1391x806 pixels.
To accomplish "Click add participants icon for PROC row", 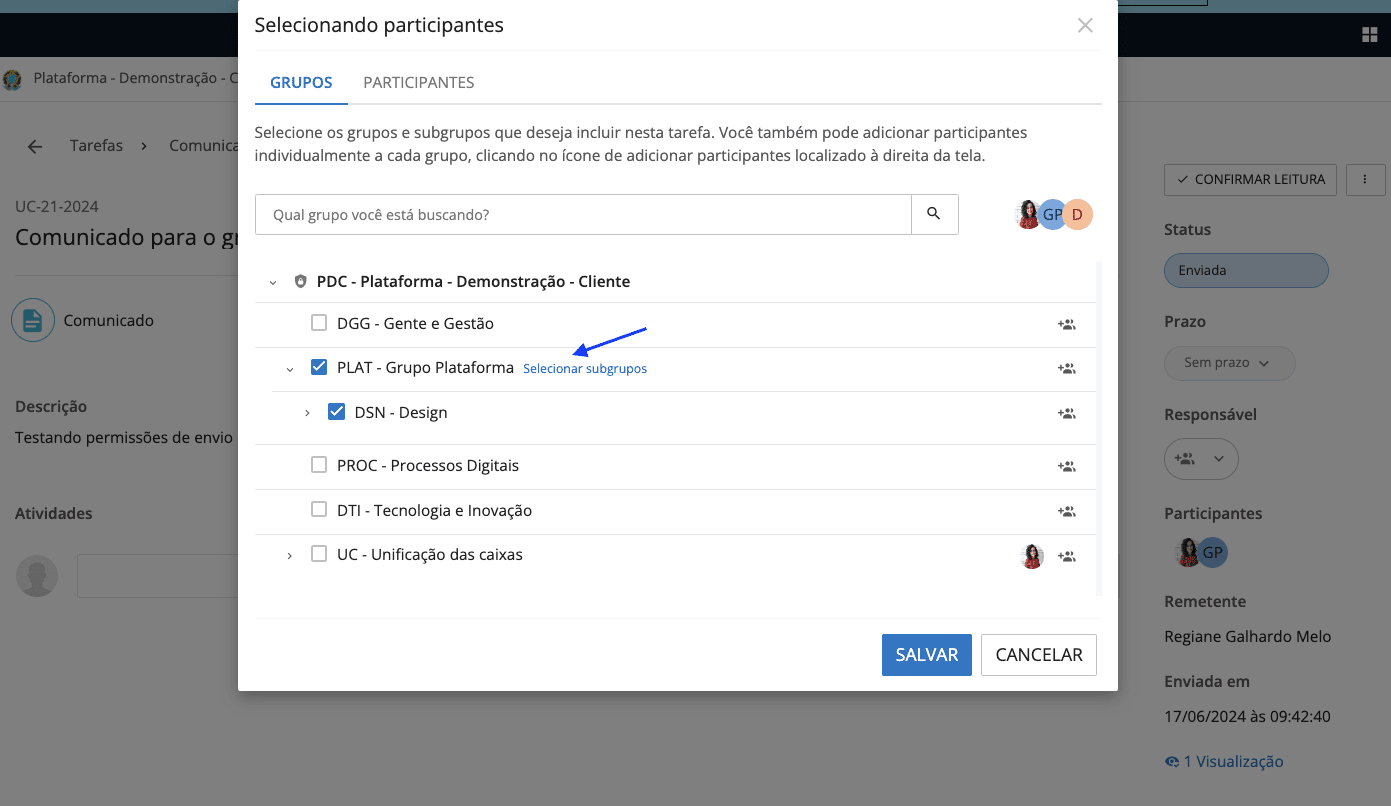I will 1067,466.
